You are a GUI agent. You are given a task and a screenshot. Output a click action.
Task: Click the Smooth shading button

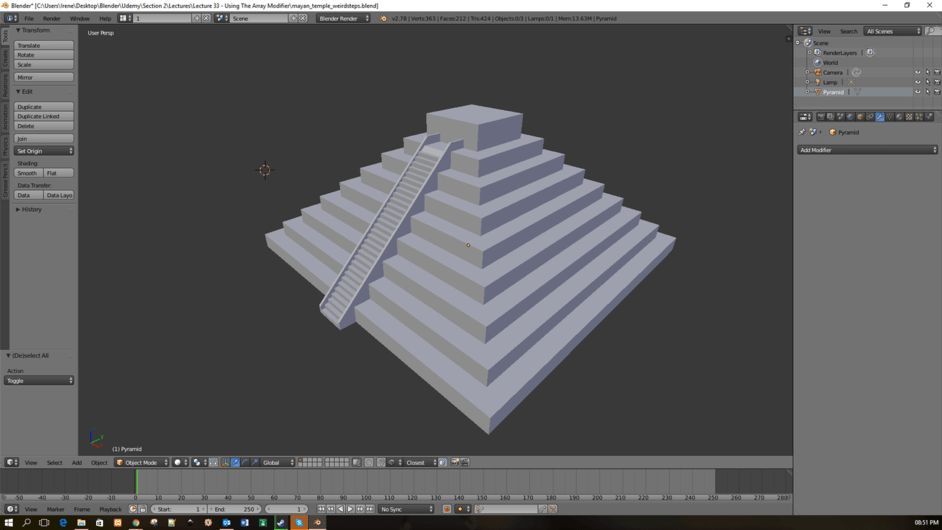click(27, 173)
